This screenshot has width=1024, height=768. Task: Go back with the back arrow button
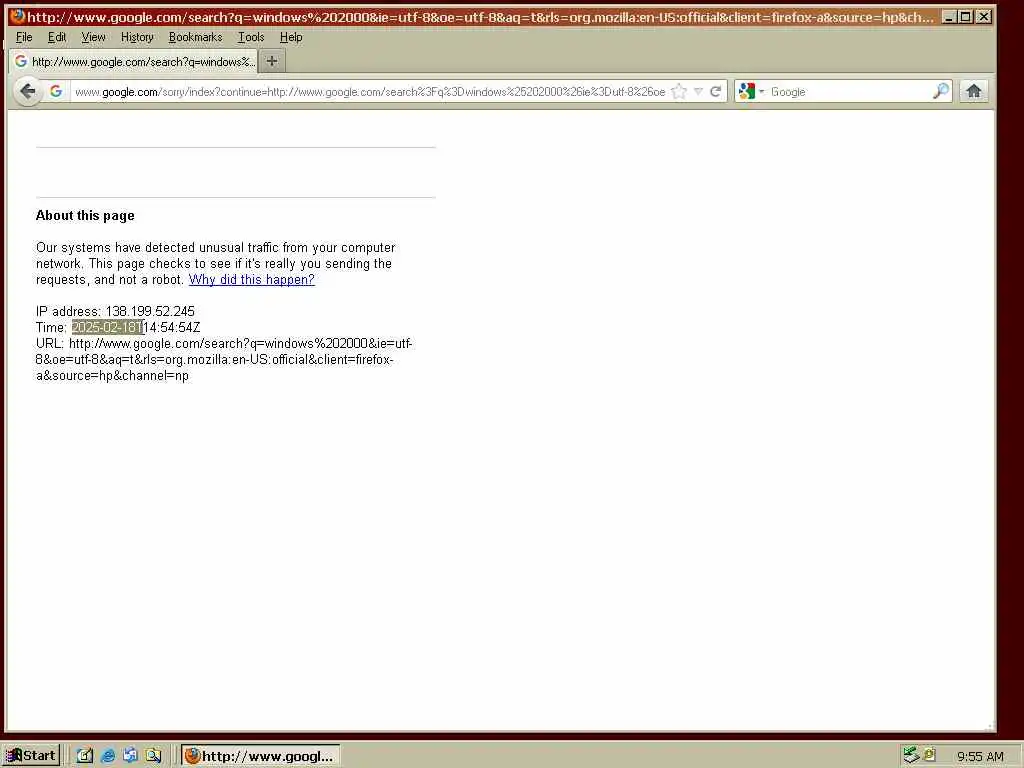pyautogui.click(x=27, y=91)
